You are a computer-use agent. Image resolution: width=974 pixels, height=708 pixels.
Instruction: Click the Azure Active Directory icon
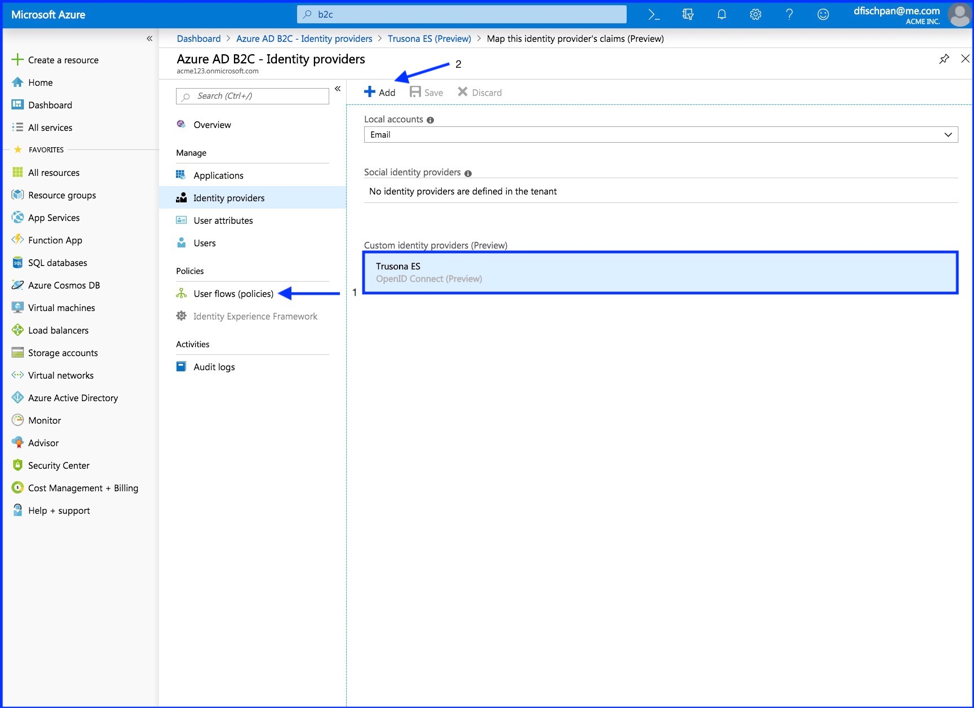click(x=17, y=397)
